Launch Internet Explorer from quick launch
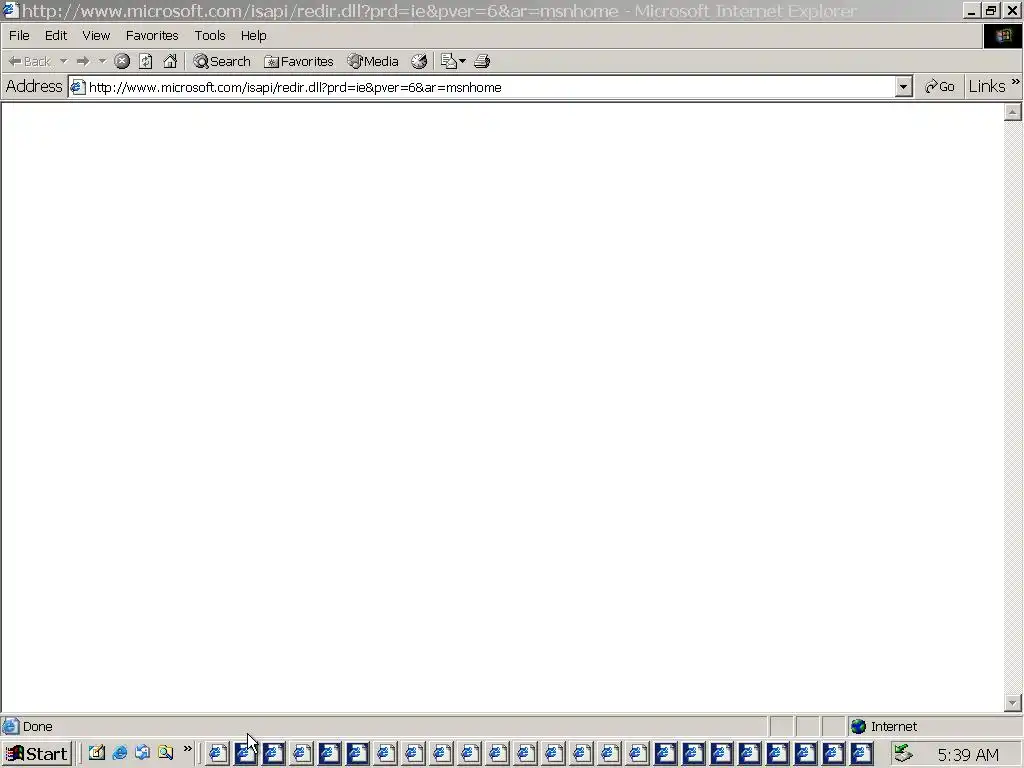 (120, 753)
